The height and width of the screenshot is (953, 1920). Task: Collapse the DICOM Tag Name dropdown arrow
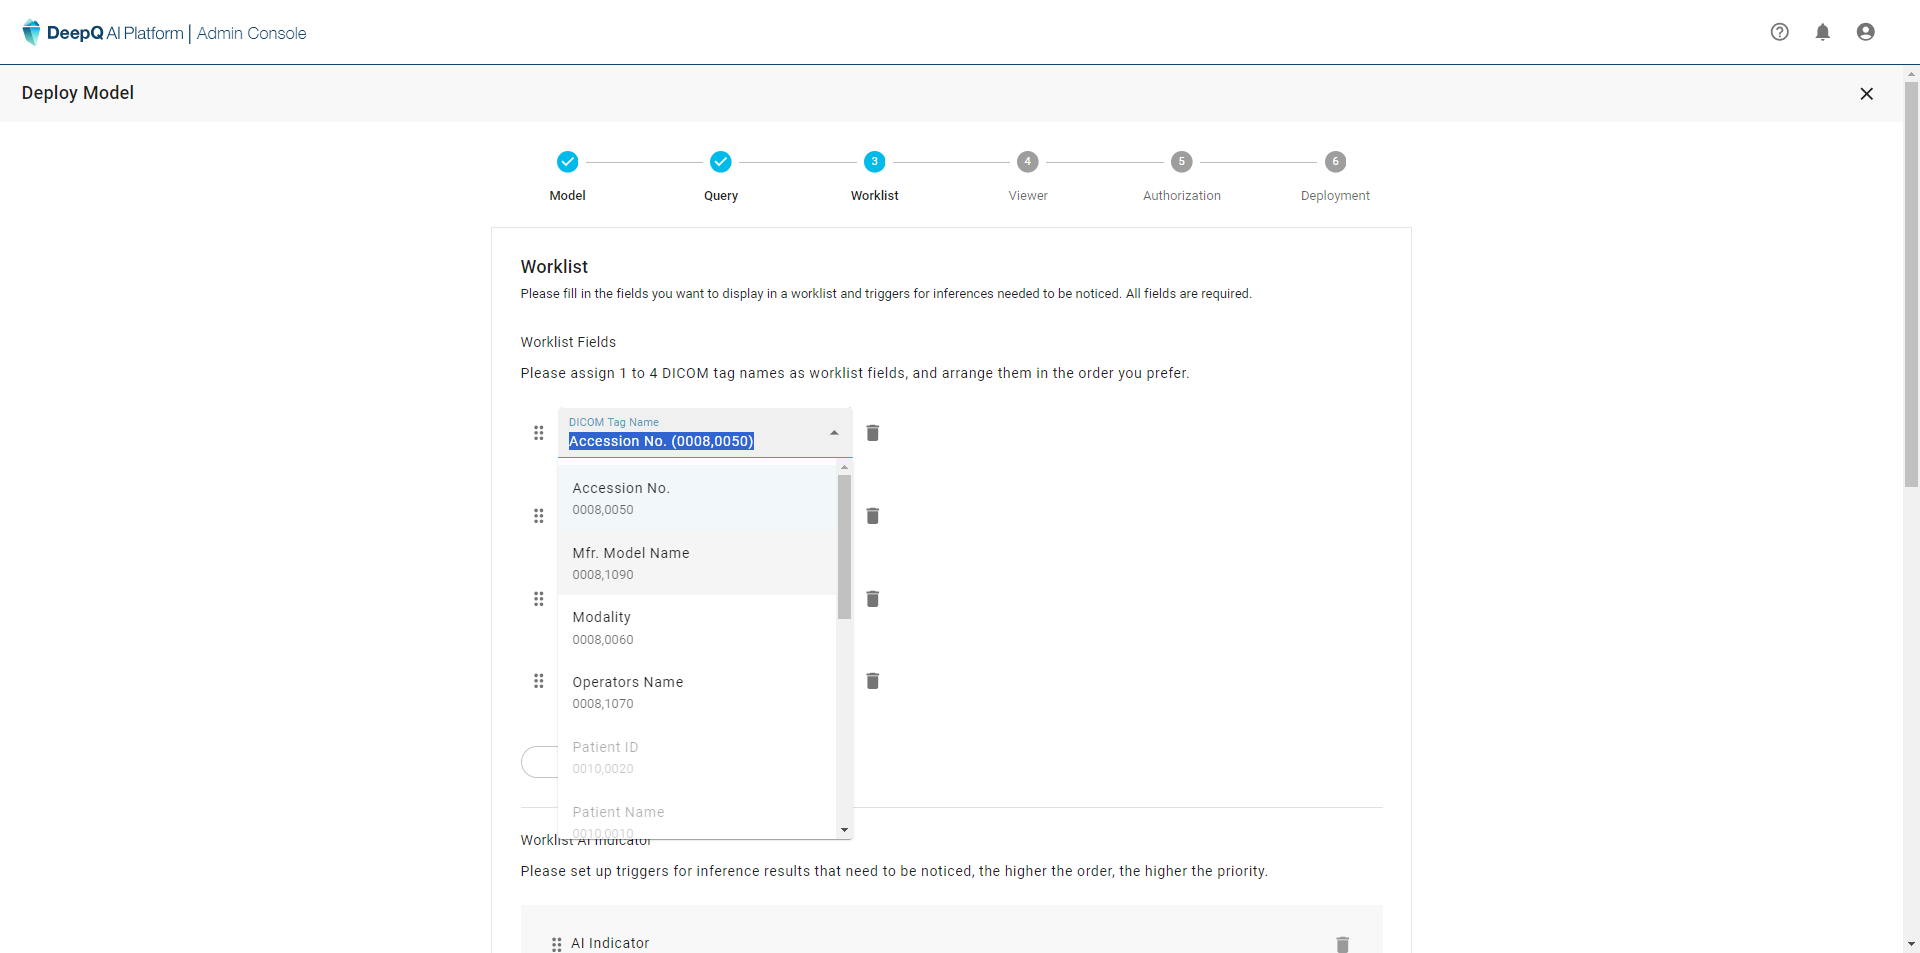click(x=834, y=433)
